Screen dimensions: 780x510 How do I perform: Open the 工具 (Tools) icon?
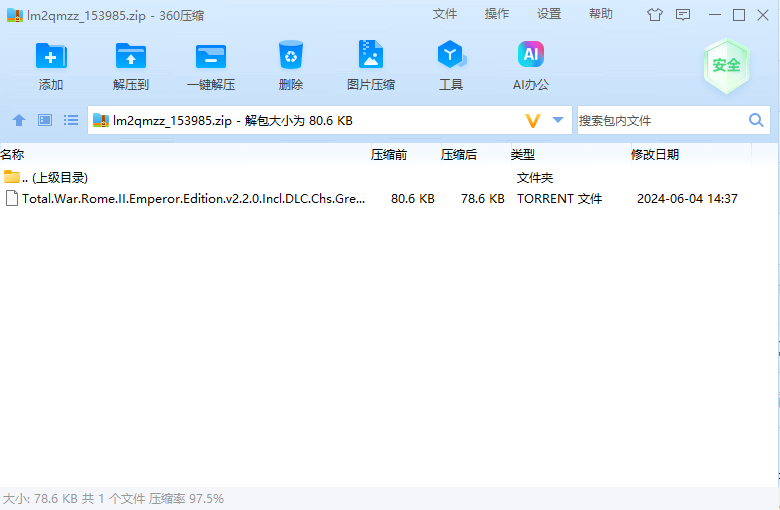click(x=451, y=54)
